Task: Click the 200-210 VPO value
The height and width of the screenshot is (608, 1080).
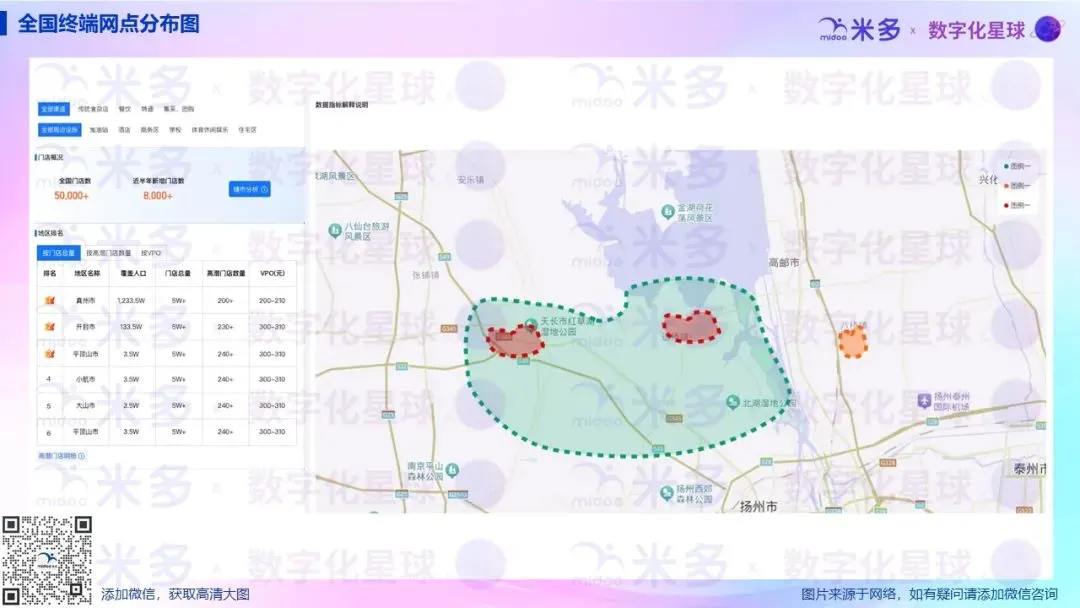Action: click(x=272, y=300)
